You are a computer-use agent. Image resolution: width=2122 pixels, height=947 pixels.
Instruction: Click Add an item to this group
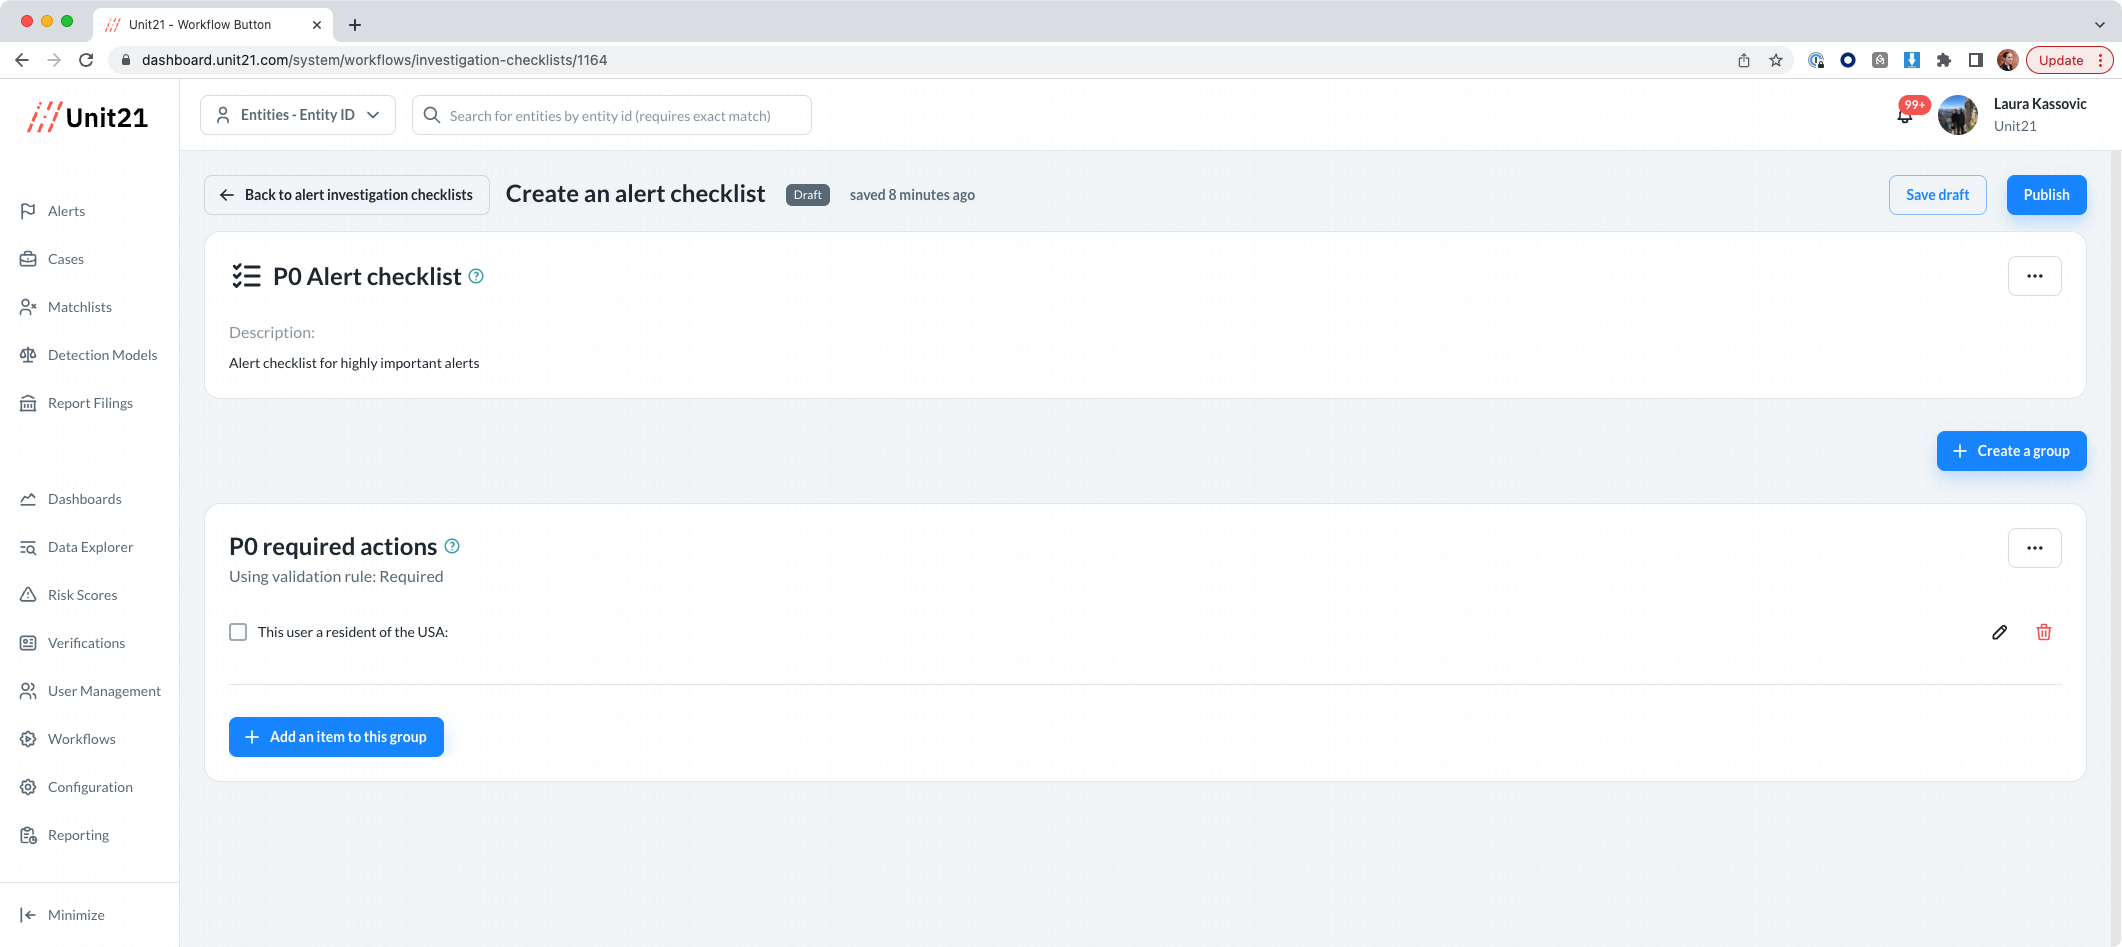pos(336,737)
